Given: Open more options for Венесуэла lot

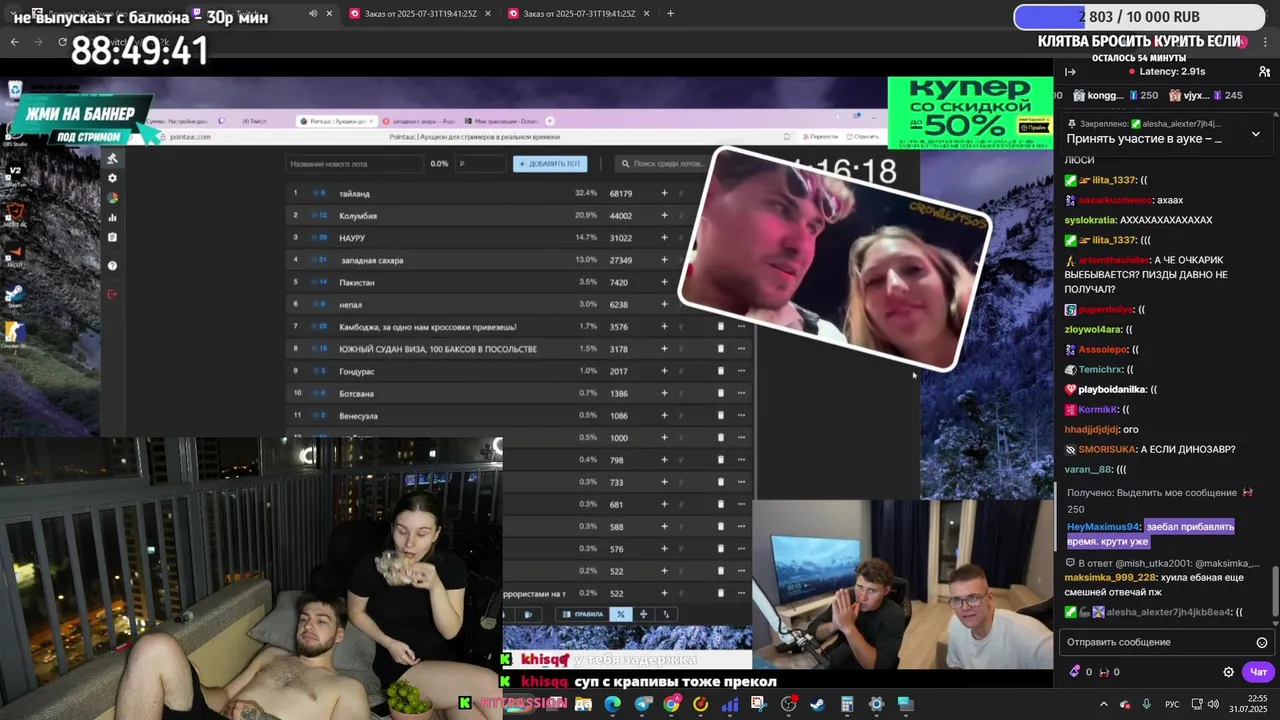Looking at the screenshot, I should click(x=741, y=415).
